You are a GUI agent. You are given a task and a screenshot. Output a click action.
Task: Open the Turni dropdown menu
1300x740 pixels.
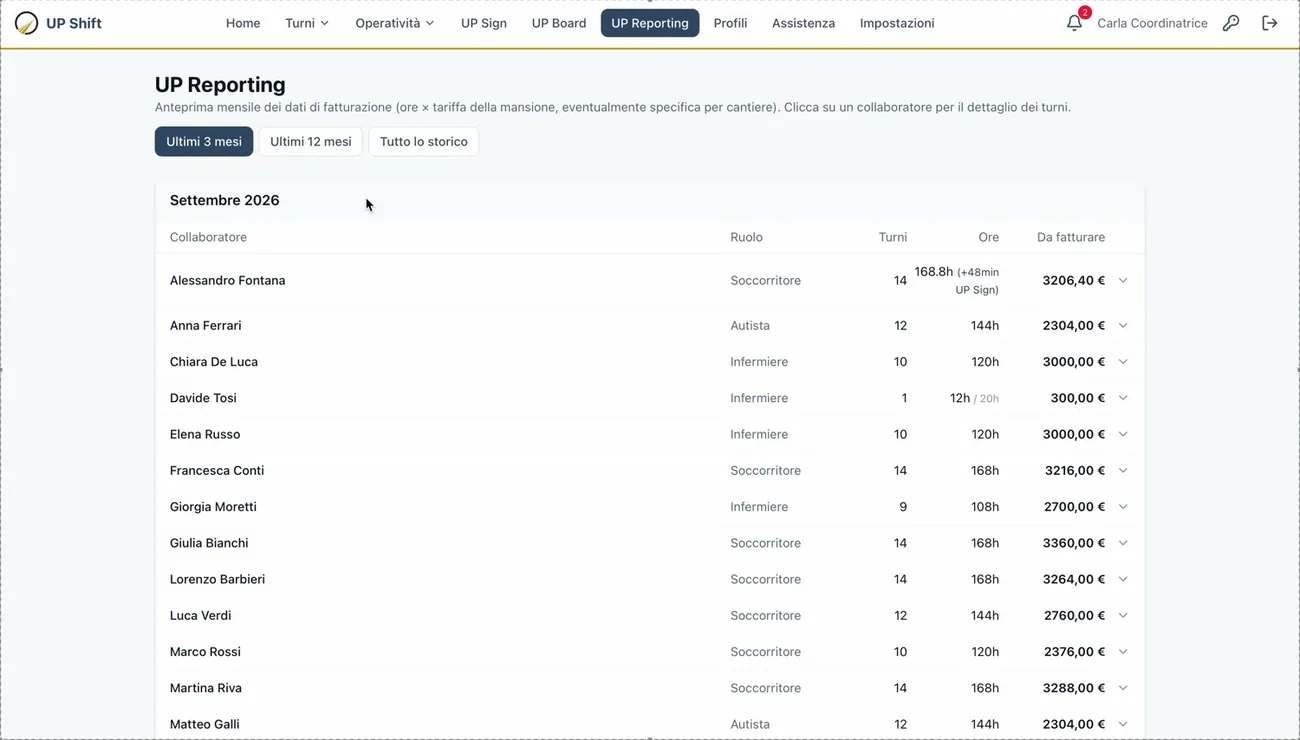(307, 23)
